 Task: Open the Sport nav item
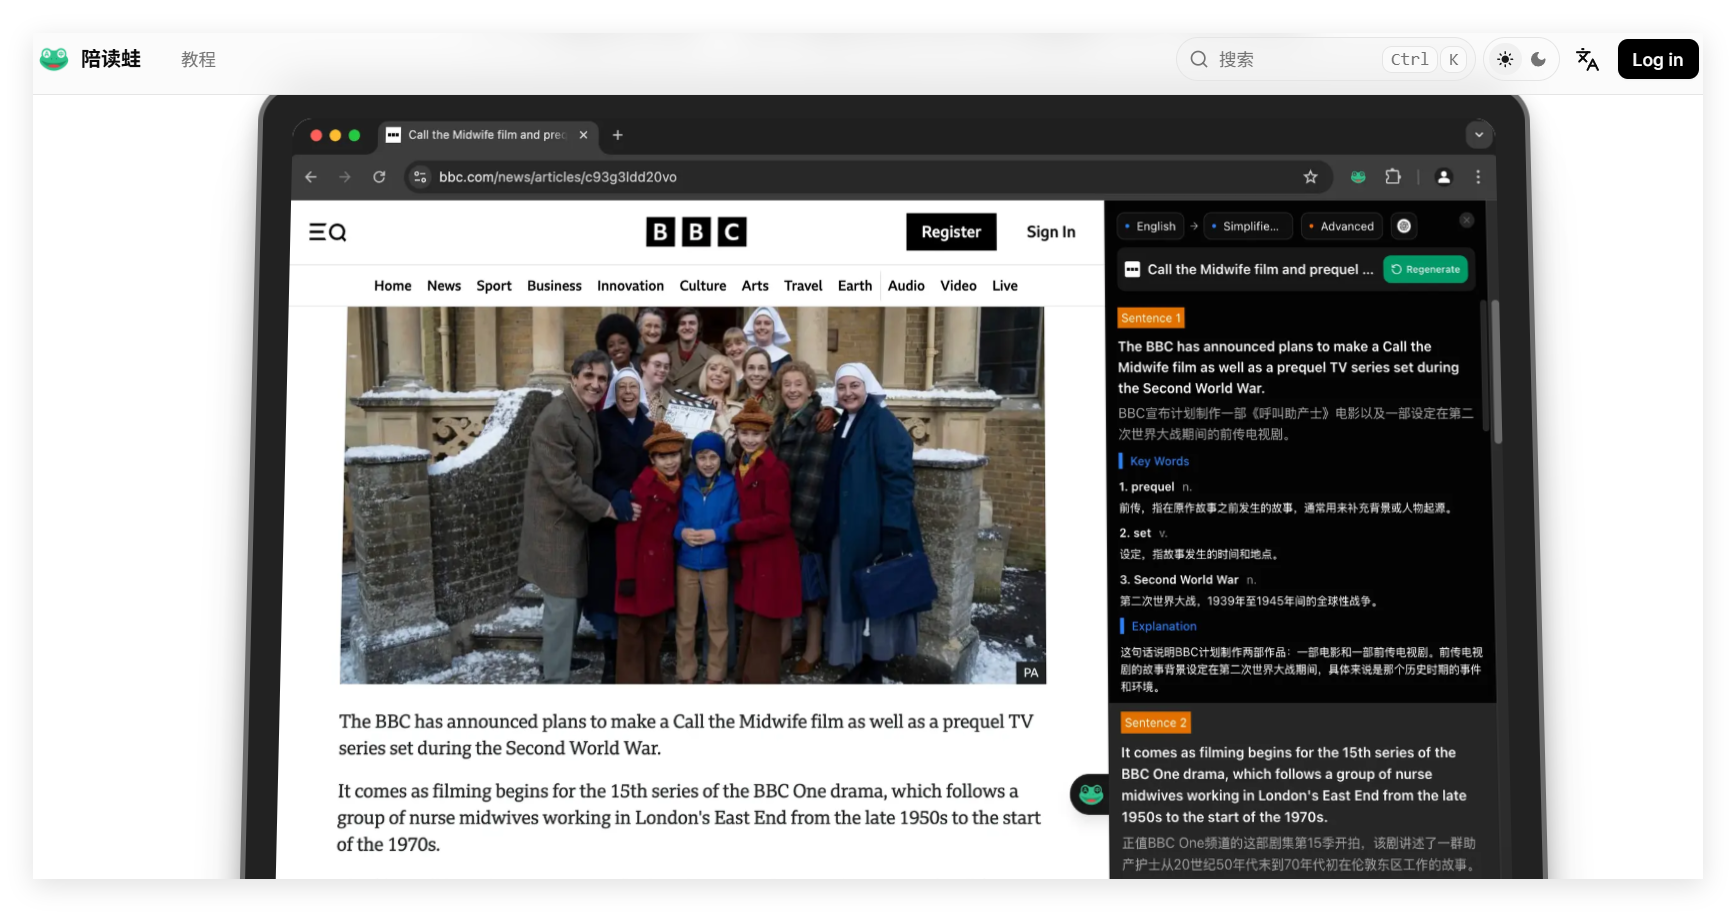[494, 286]
